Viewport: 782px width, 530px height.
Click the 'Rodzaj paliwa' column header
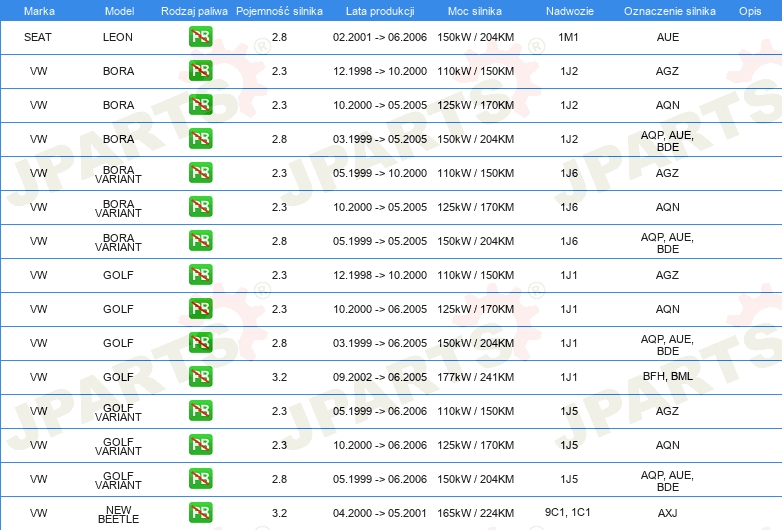click(194, 11)
